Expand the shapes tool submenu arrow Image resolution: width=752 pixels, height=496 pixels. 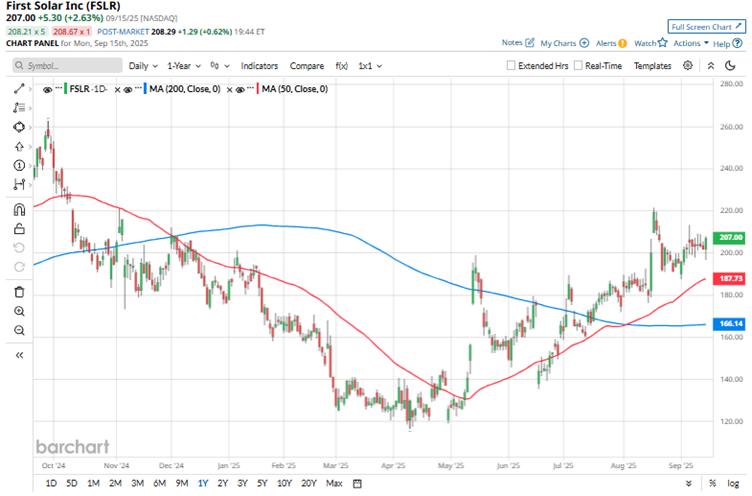pyautogui.click(x=30, y=127)
